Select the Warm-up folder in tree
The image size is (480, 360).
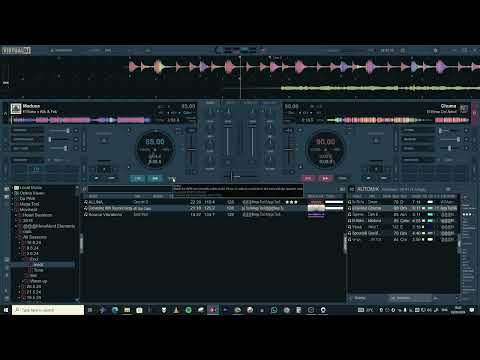[x=38, y=281]
